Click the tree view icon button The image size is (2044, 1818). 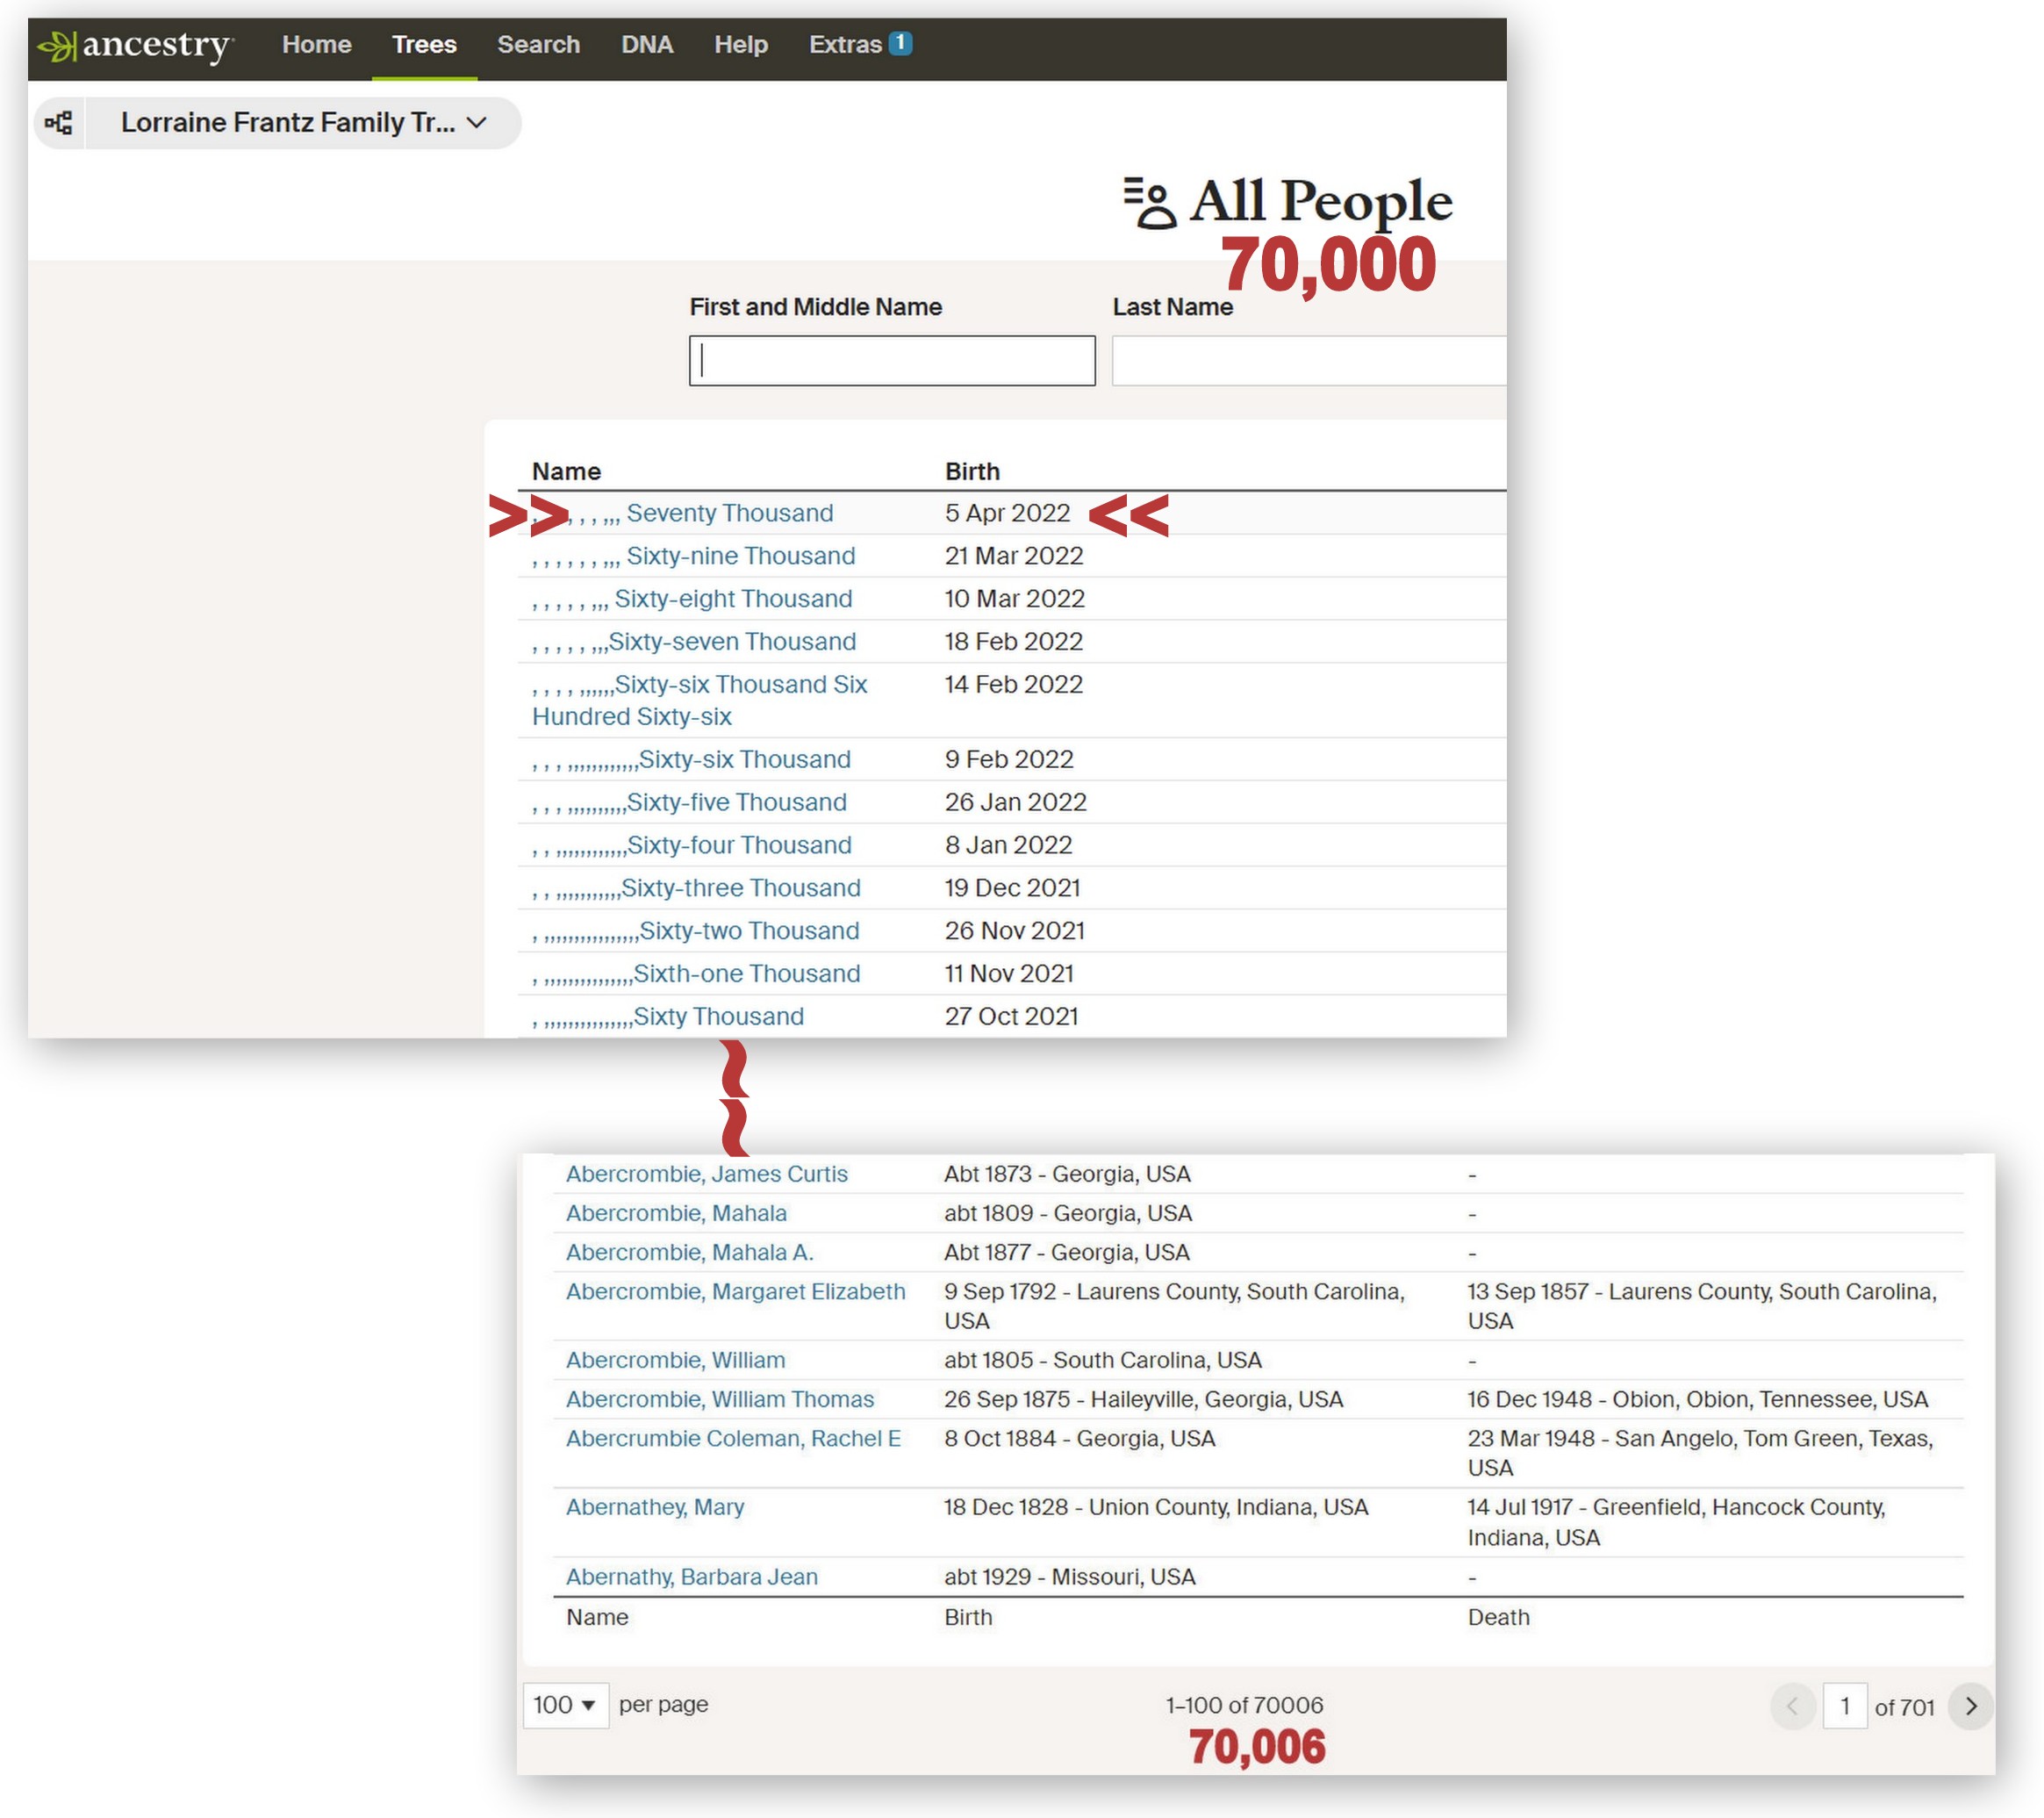(x=59, y=123)
